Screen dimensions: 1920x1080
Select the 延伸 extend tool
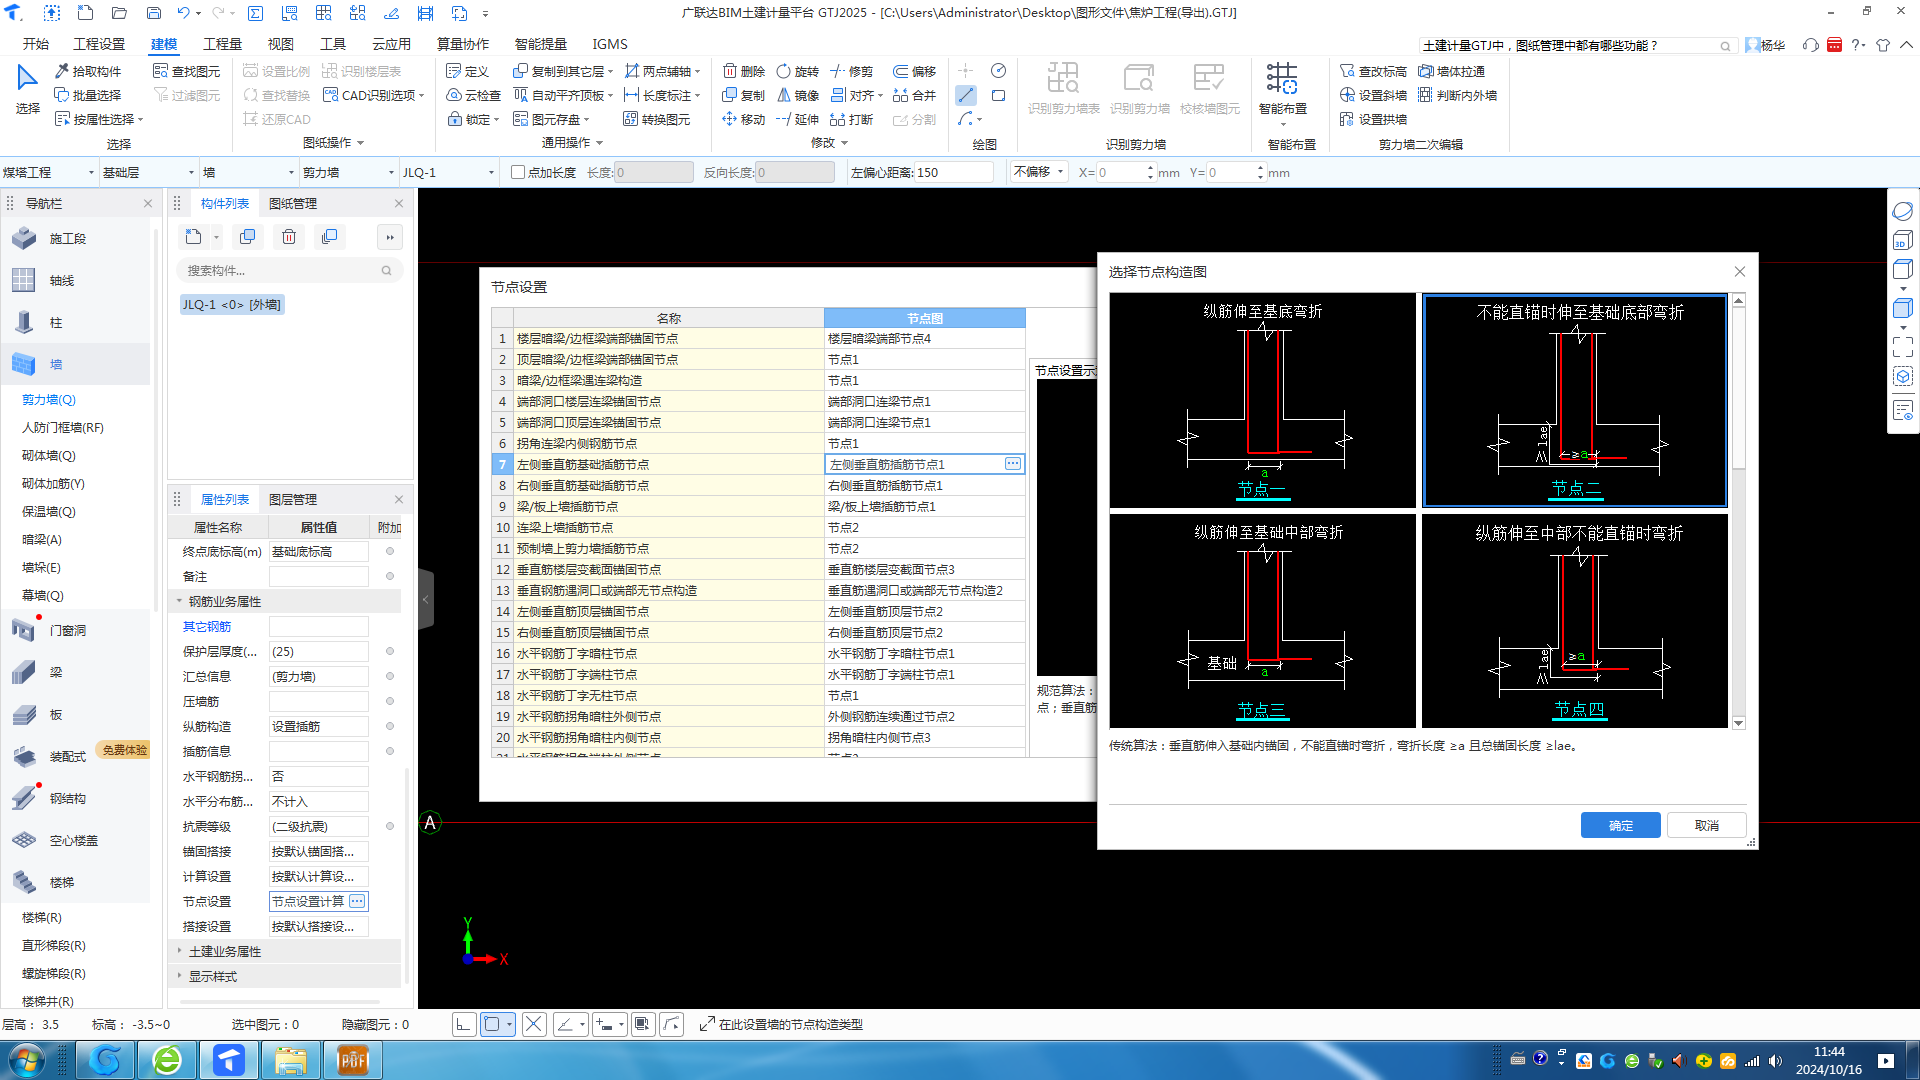click(x=798, y=119)
